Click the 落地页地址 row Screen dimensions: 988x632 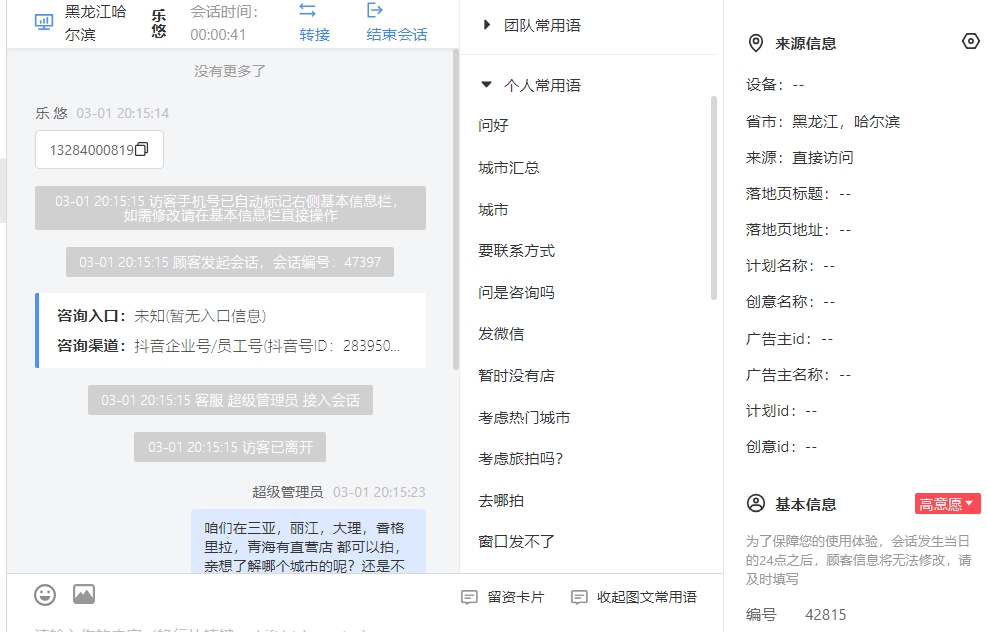point(798,230)
